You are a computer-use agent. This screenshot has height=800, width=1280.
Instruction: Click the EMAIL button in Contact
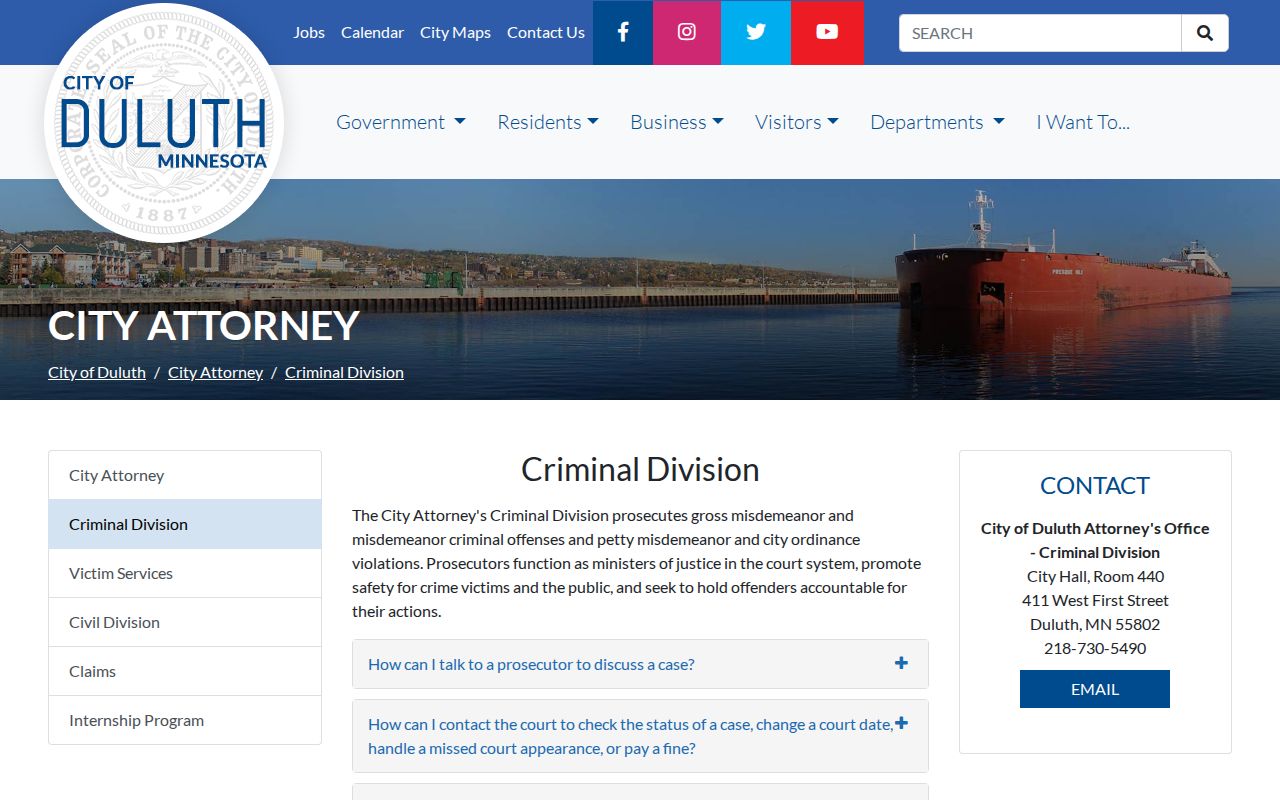1095,689
